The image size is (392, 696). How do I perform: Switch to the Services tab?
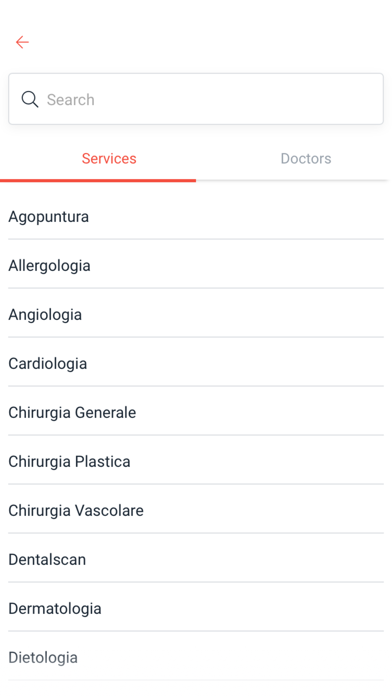pyautogui.click(x=109, y=158)
